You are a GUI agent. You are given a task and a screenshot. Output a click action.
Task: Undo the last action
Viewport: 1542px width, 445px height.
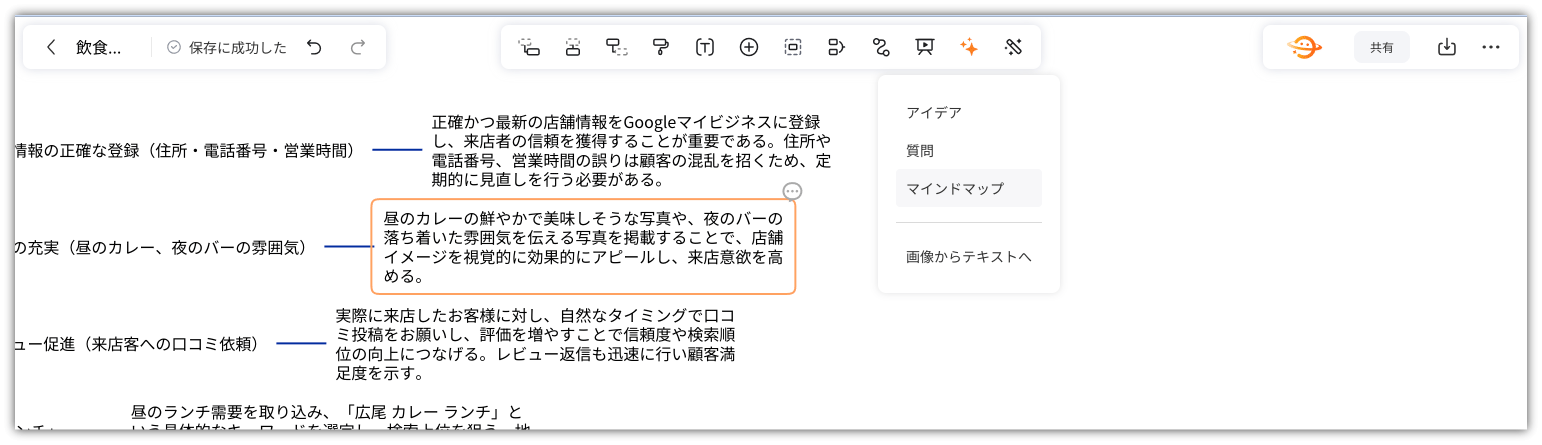314,47
